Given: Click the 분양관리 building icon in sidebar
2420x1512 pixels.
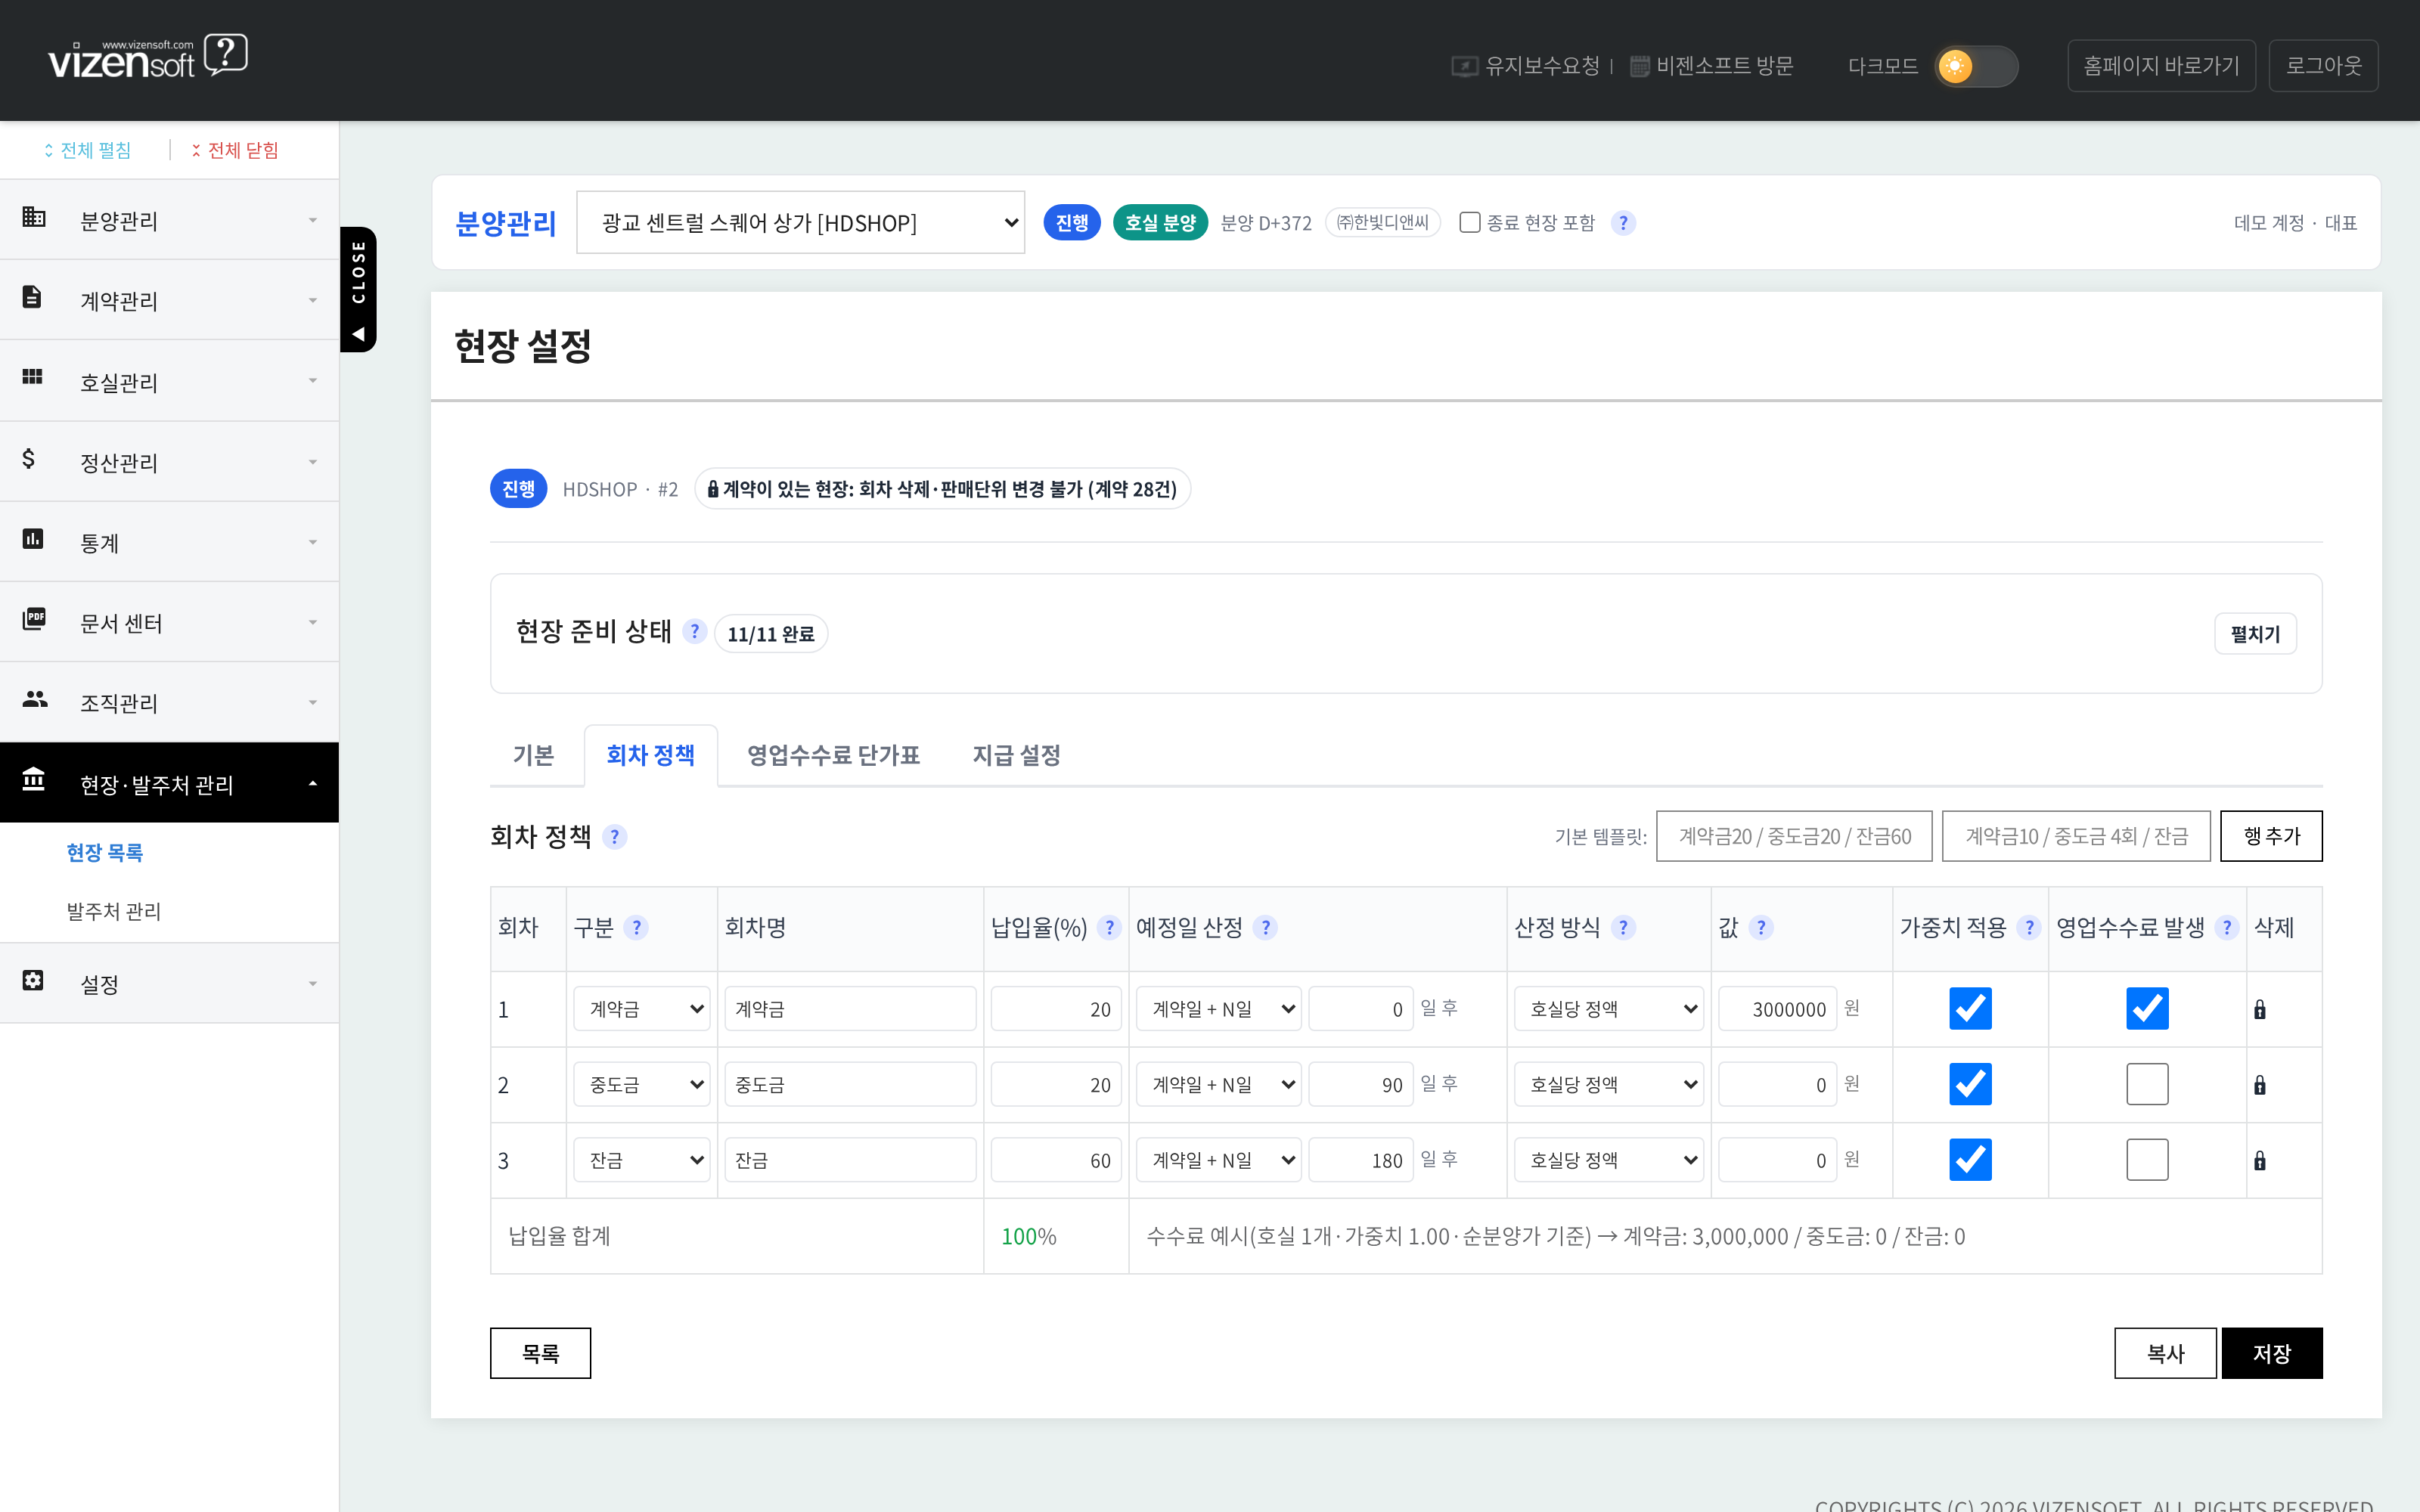Looking at the screenshot, I should pos(34,217).
